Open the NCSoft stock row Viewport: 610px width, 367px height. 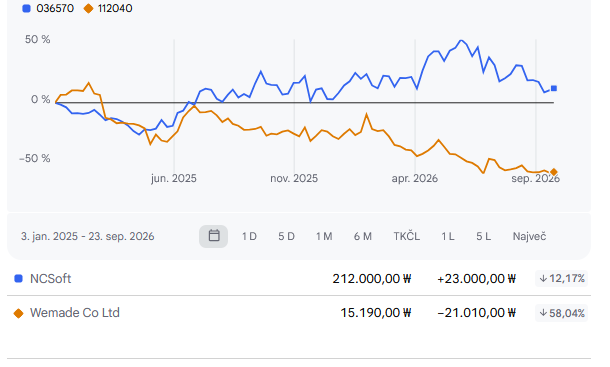click(x=299, y=279)
